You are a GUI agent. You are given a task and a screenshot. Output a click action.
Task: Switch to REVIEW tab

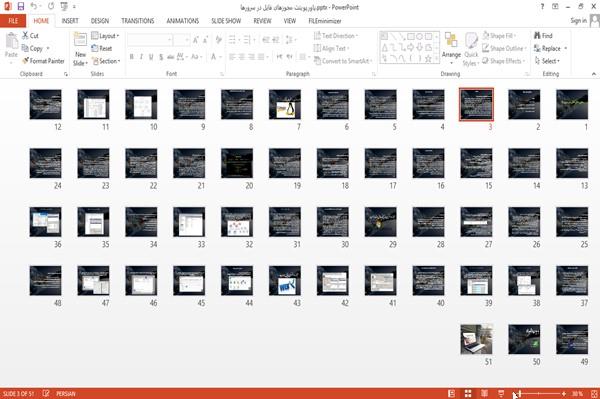tap(262, 21)
